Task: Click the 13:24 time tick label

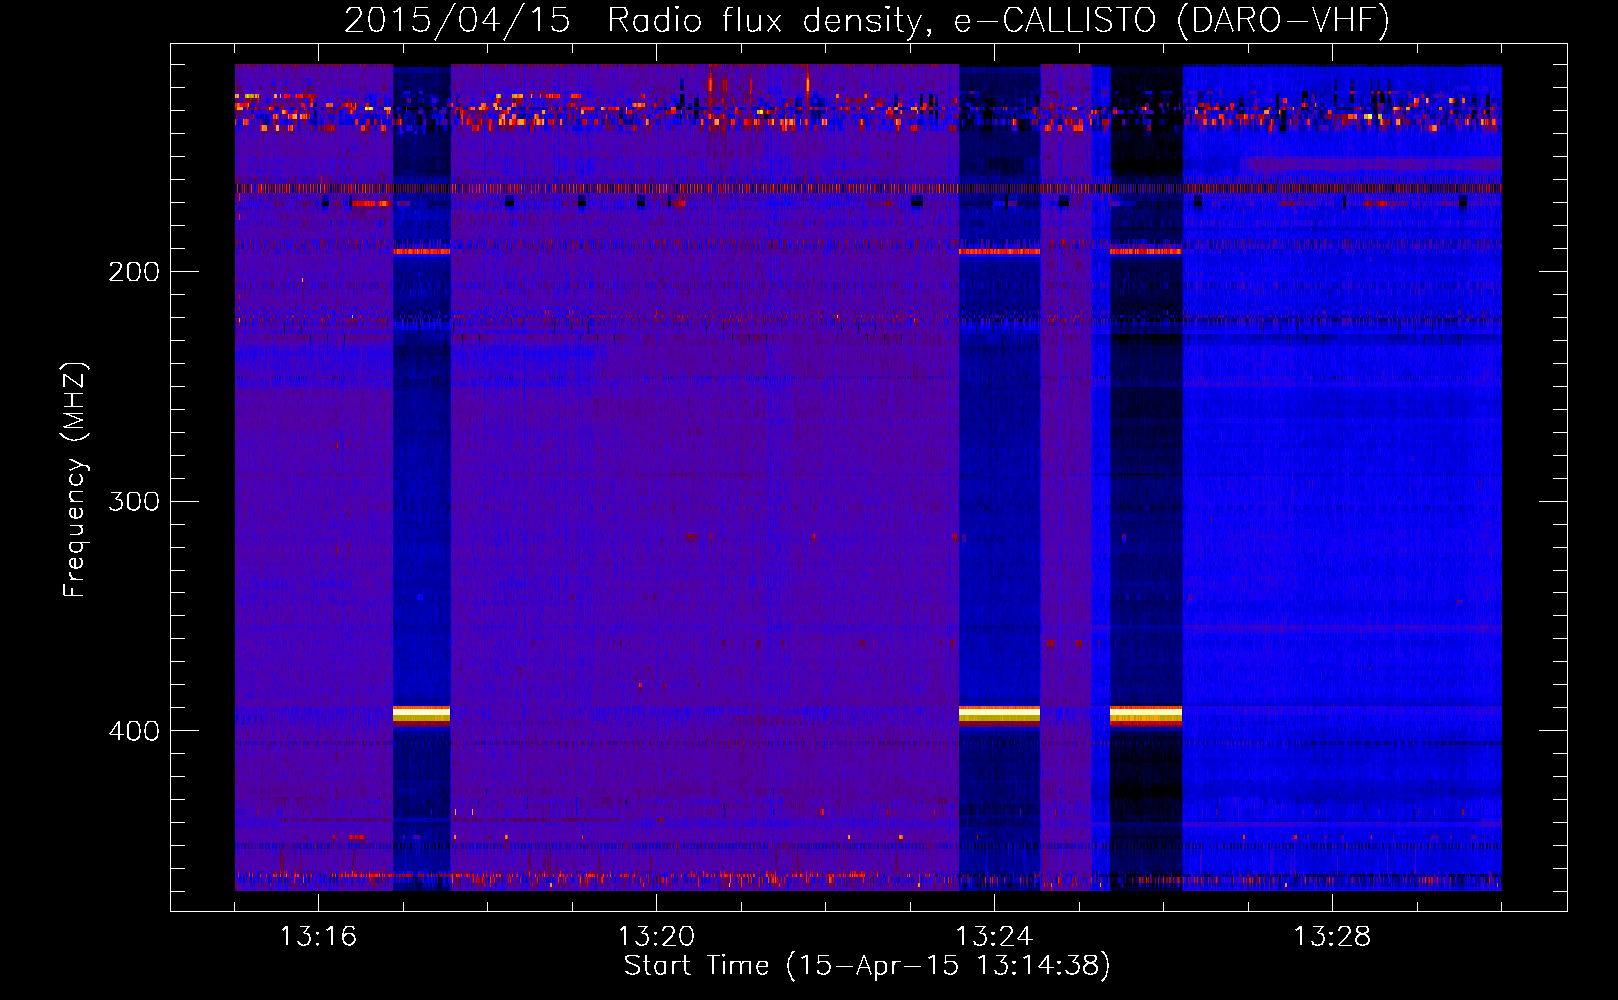Action: click(994, 936)
